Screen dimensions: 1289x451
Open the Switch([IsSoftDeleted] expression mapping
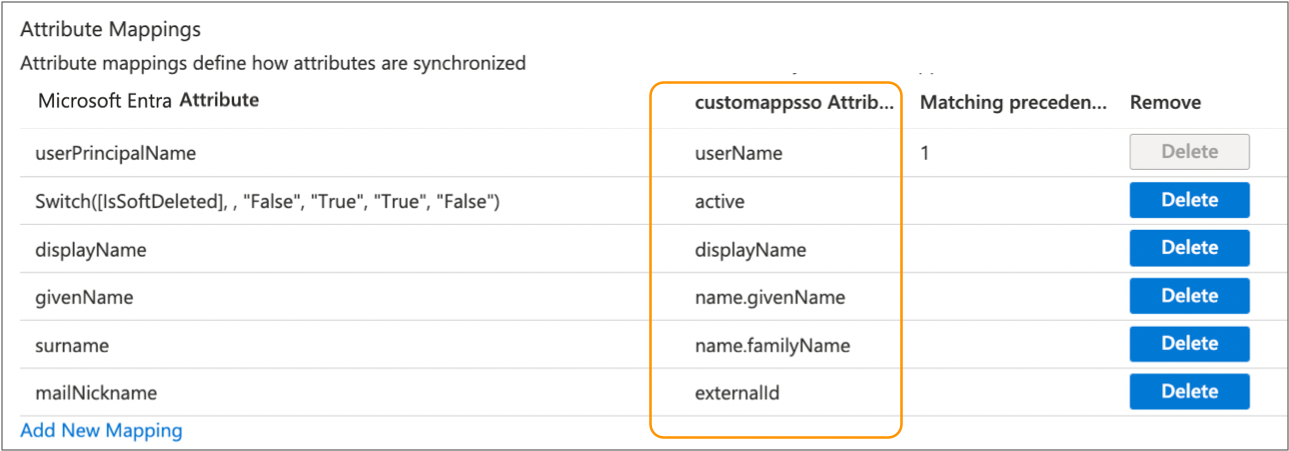coord(267,202)
